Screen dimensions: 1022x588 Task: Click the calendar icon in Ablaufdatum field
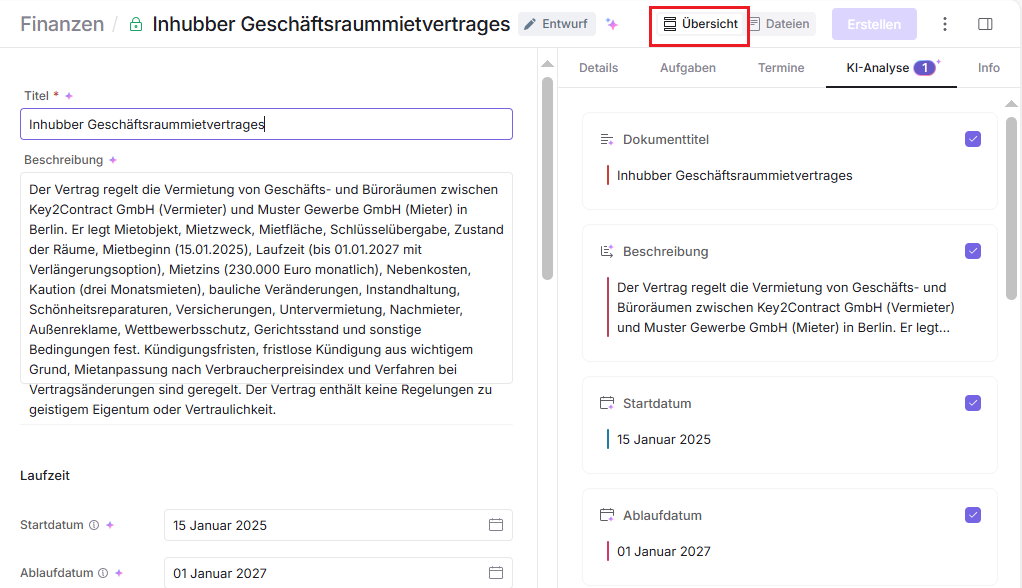pos(496,573)
